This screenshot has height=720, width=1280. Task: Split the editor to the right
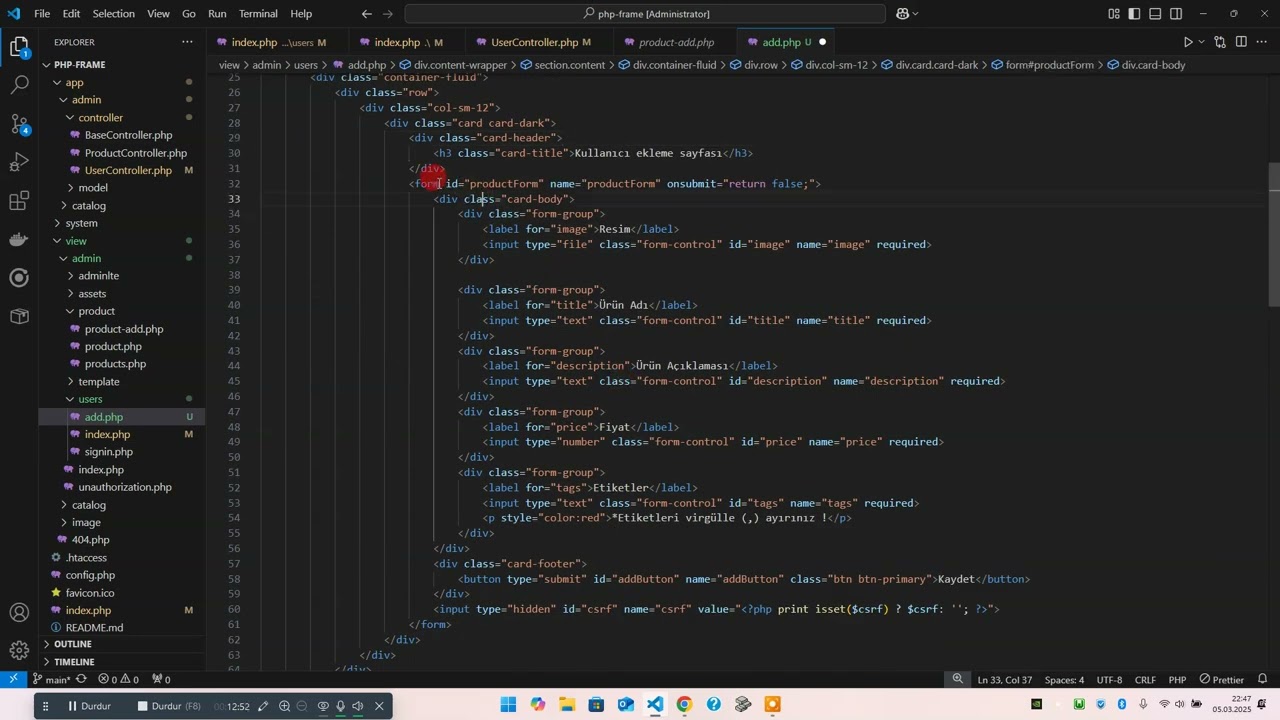click(x=1241, y=42)
